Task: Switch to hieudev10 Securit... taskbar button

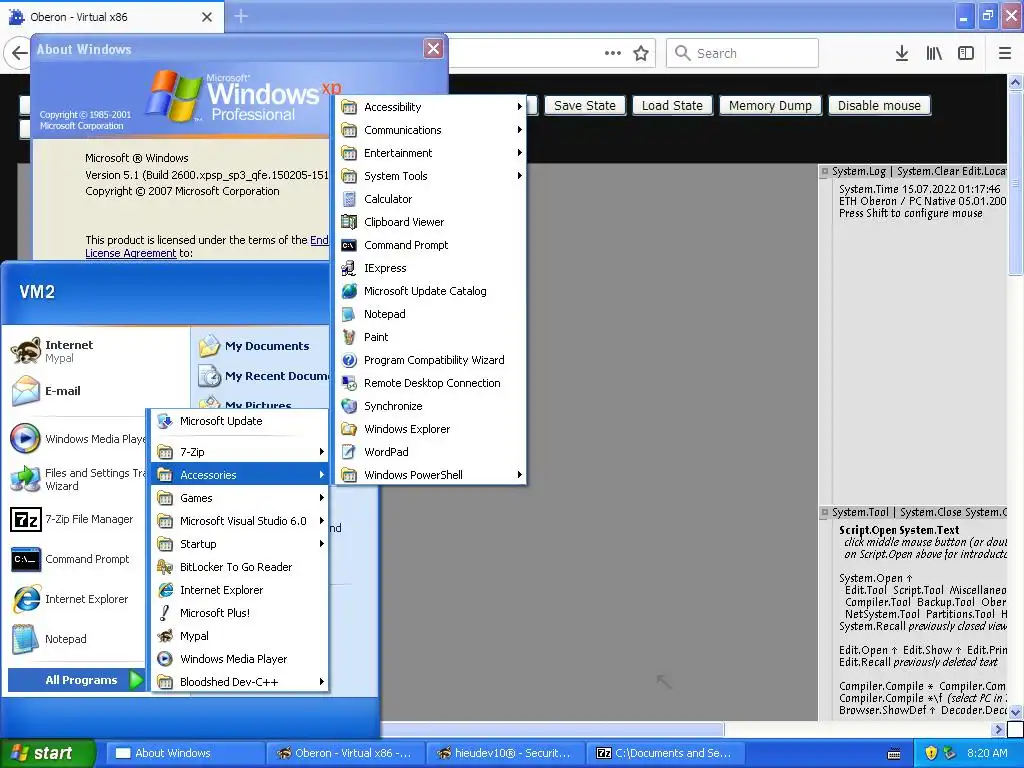Action: point(506,753)
